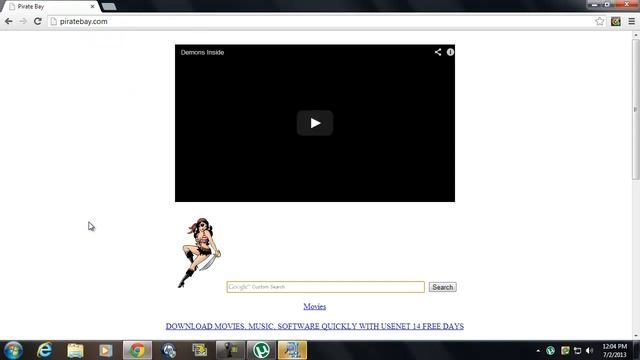
Task: Bookmark this page with the star icon
Action: (599, 21)
